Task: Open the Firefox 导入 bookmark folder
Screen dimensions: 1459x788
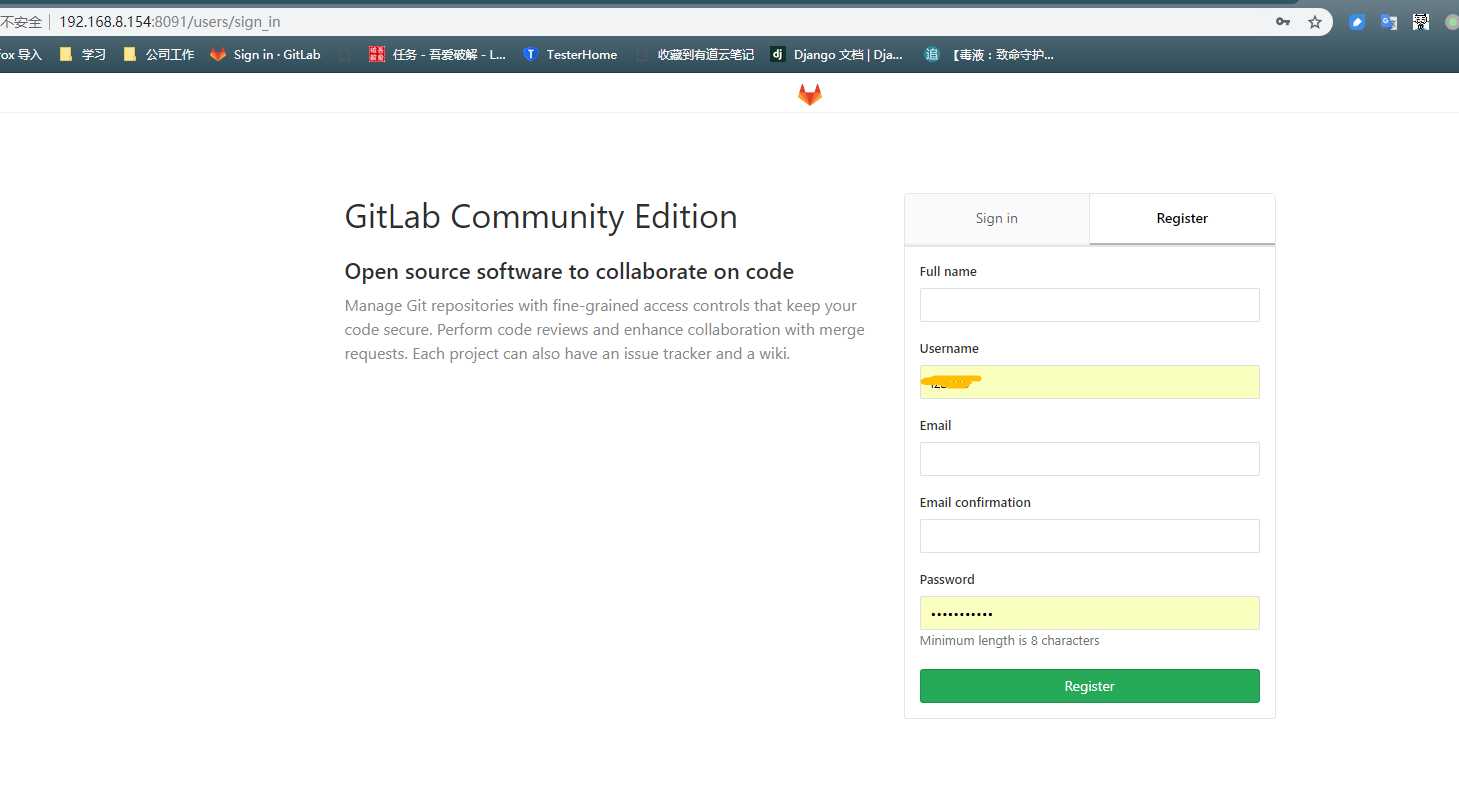Action: [20, 55]
